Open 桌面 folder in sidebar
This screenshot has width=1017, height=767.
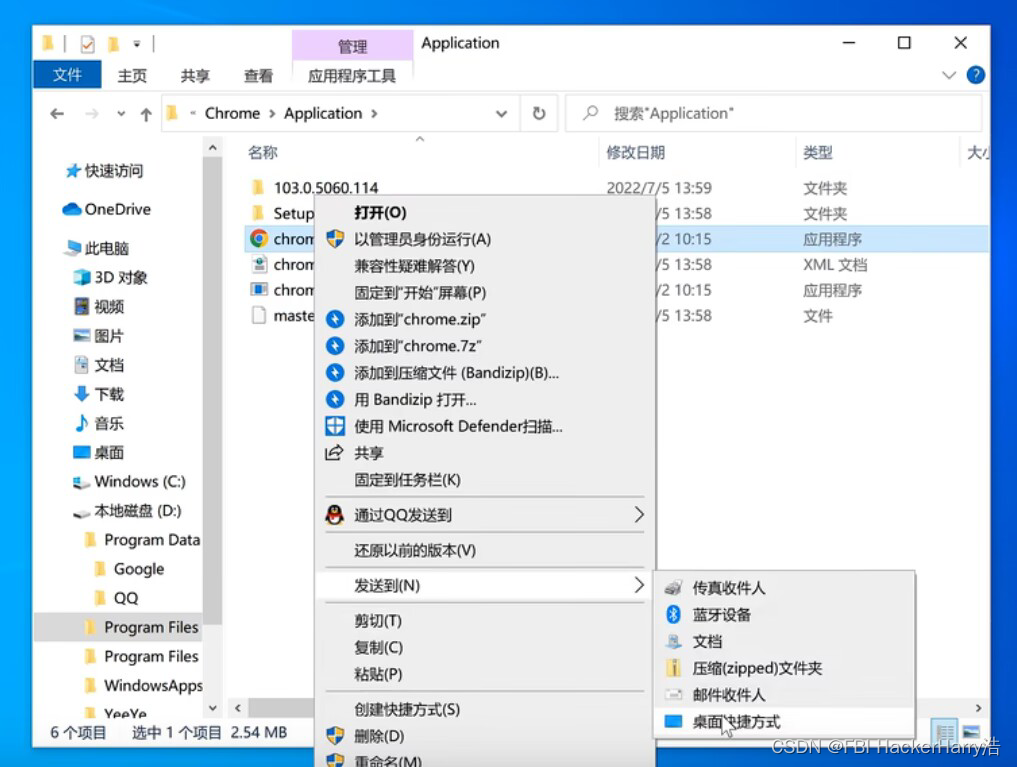[99, 452]
